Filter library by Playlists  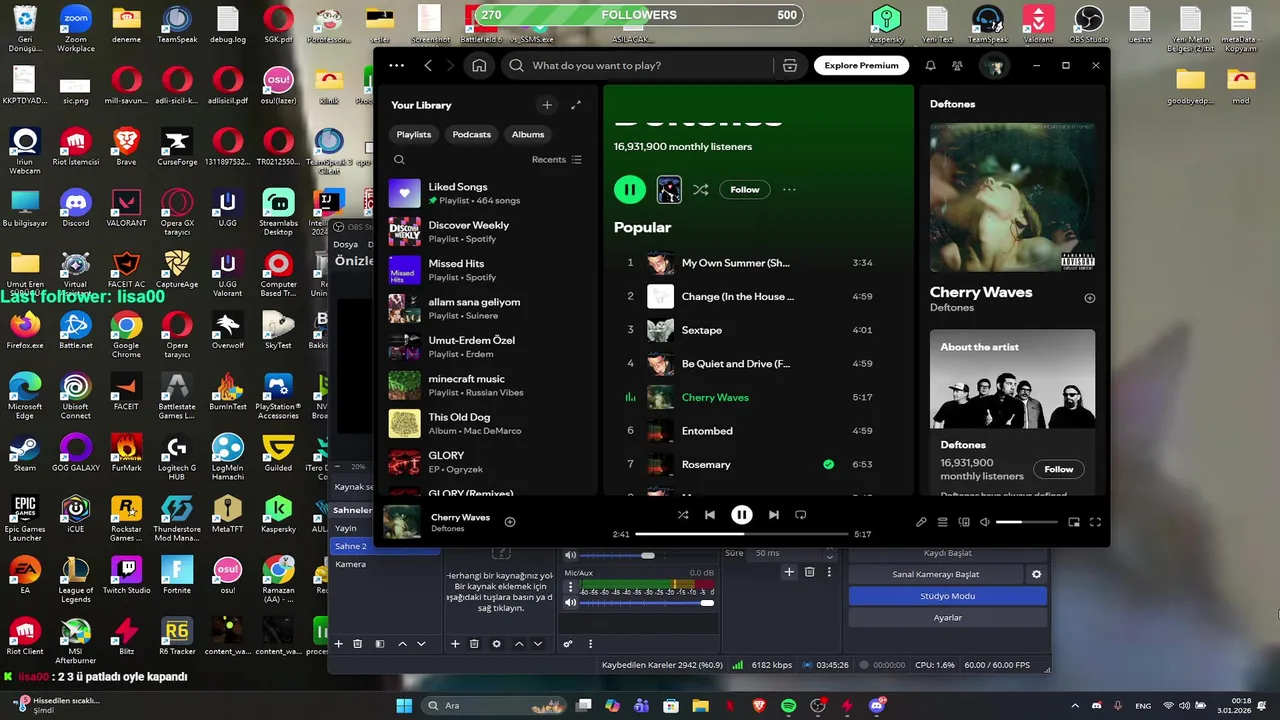(x=414, y=134)
